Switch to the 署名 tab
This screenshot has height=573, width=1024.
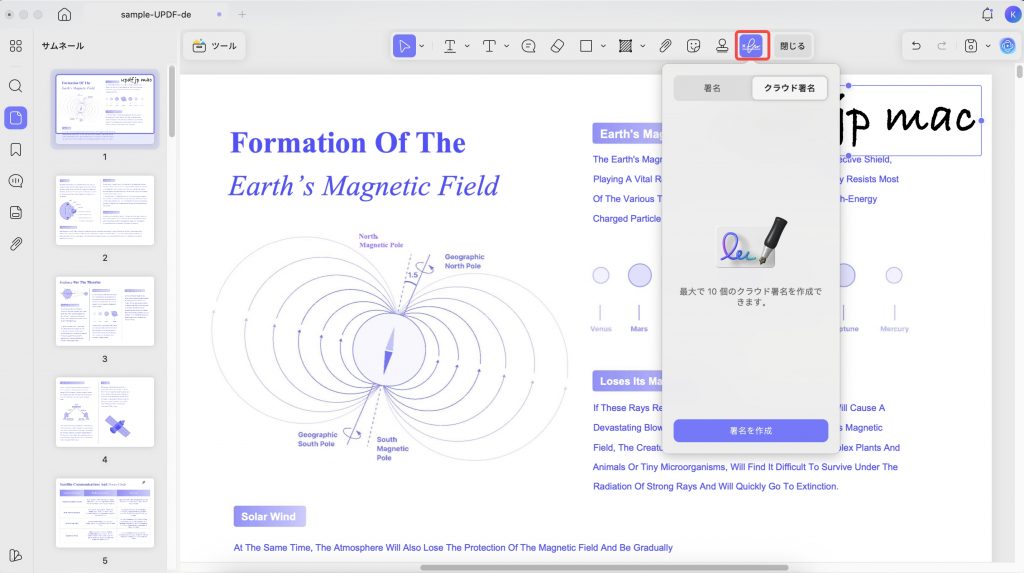pyautogui.click(x=712, y=88)
